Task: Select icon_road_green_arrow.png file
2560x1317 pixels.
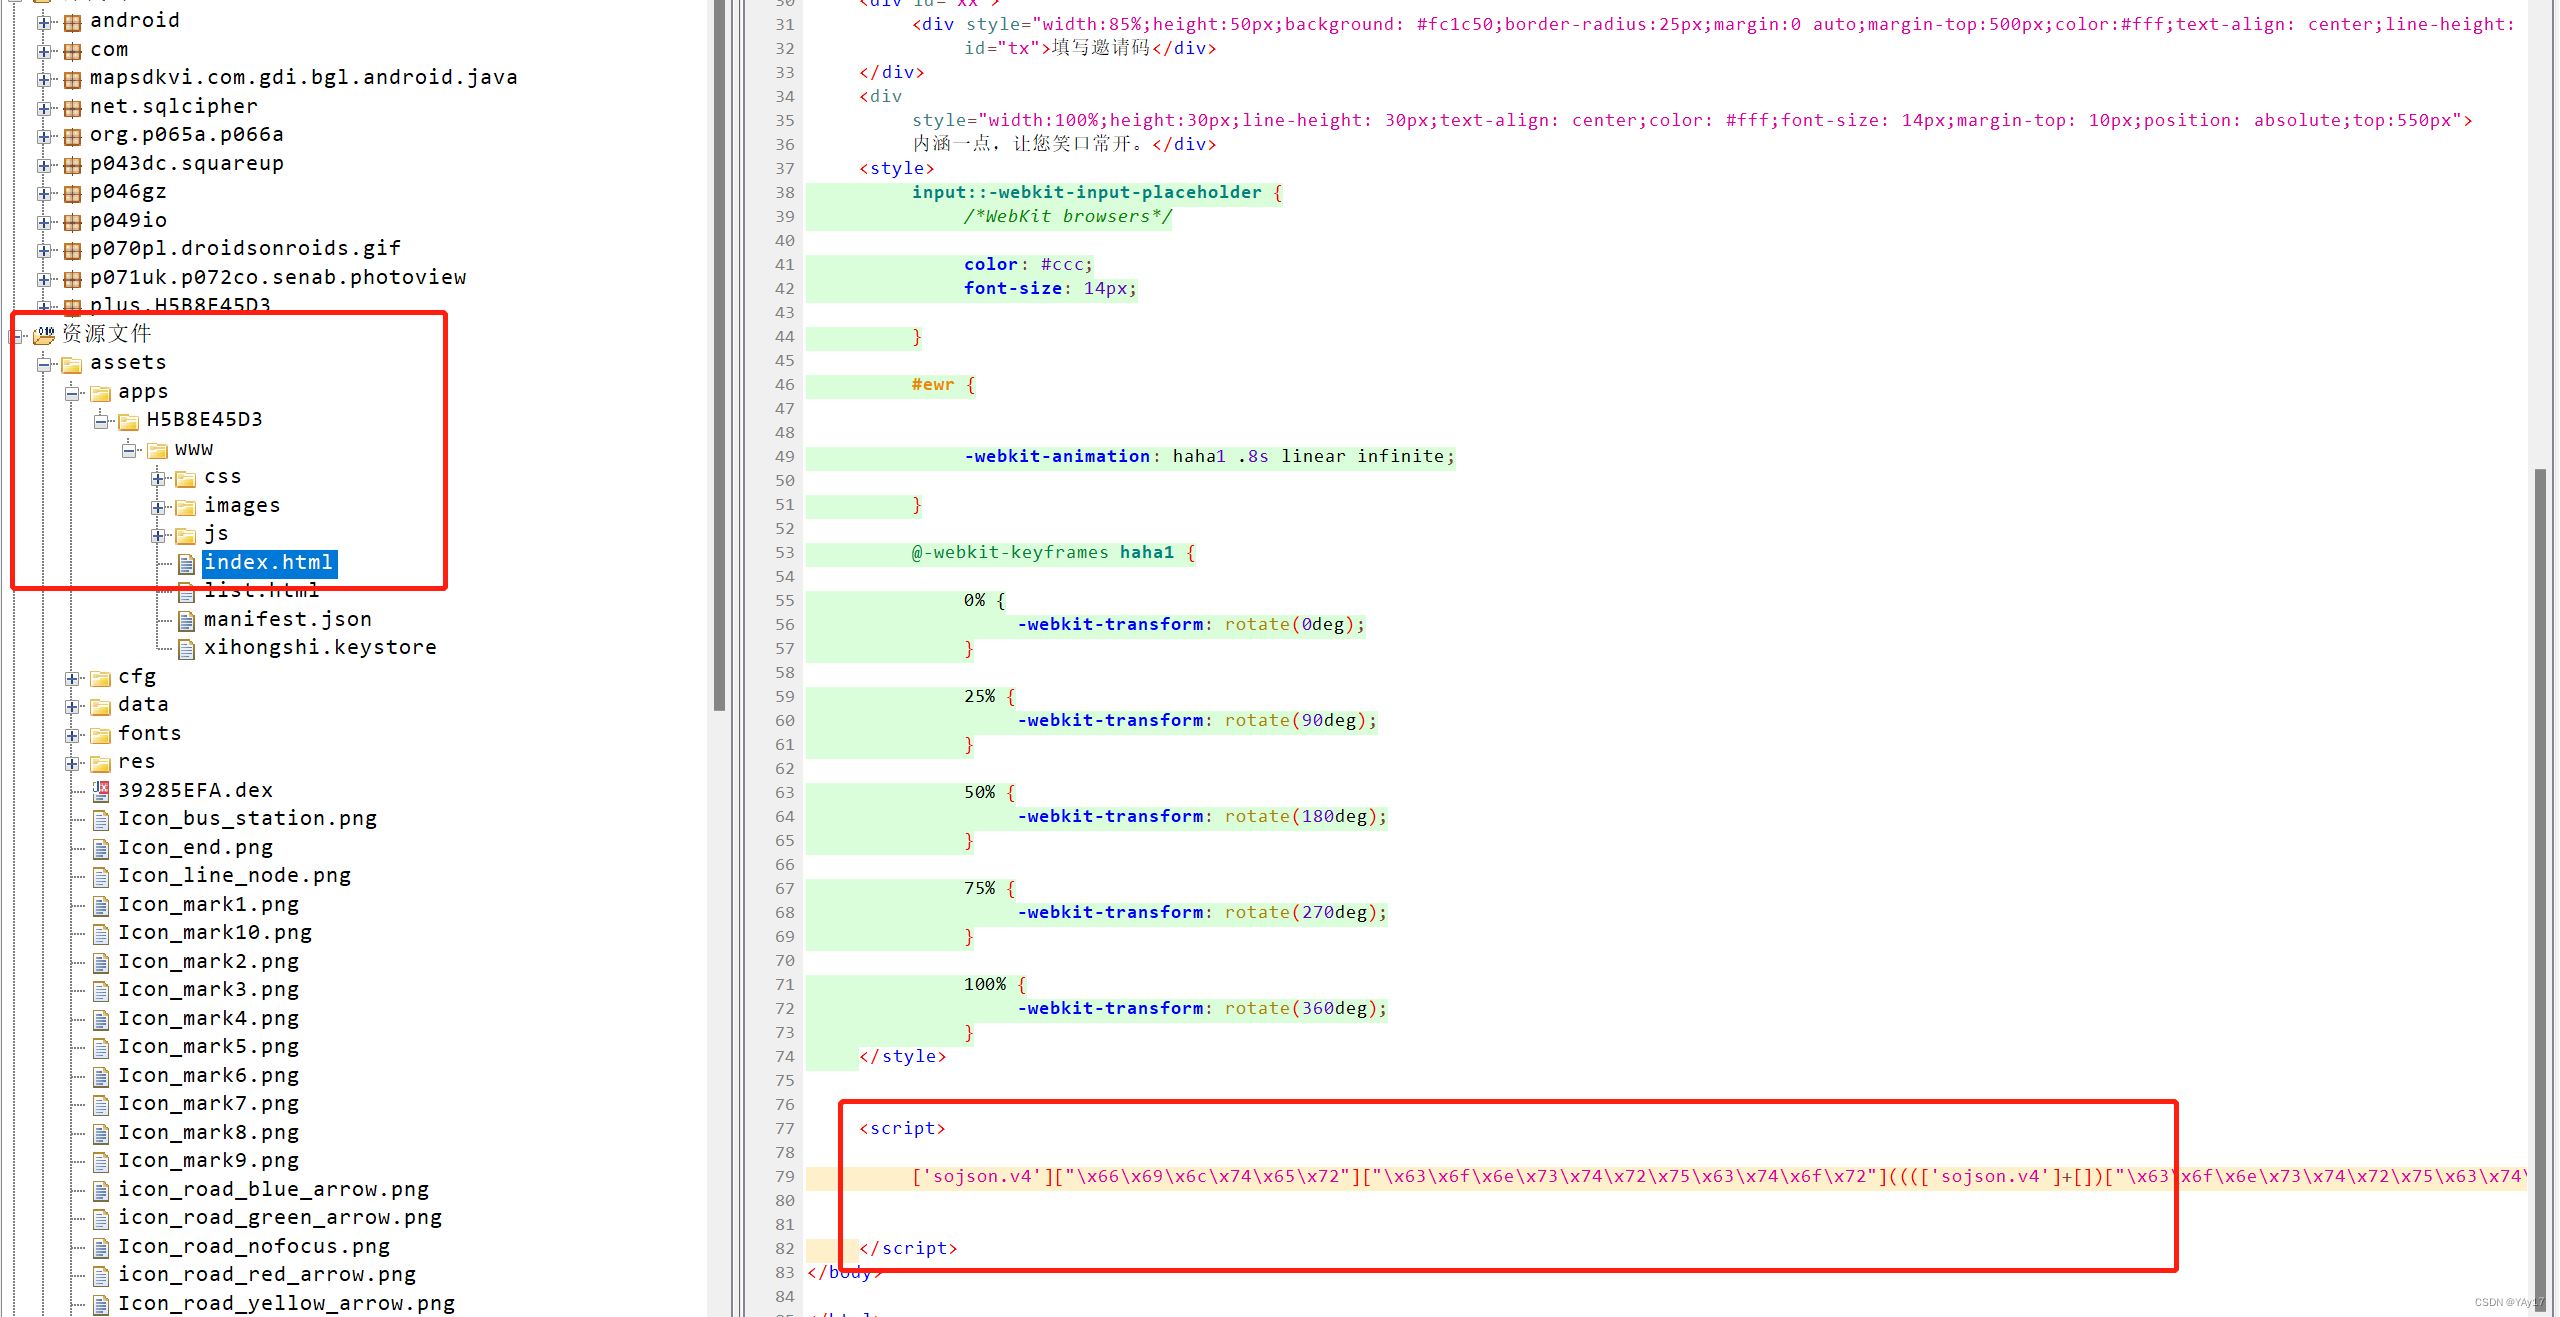Action: 279,1218
